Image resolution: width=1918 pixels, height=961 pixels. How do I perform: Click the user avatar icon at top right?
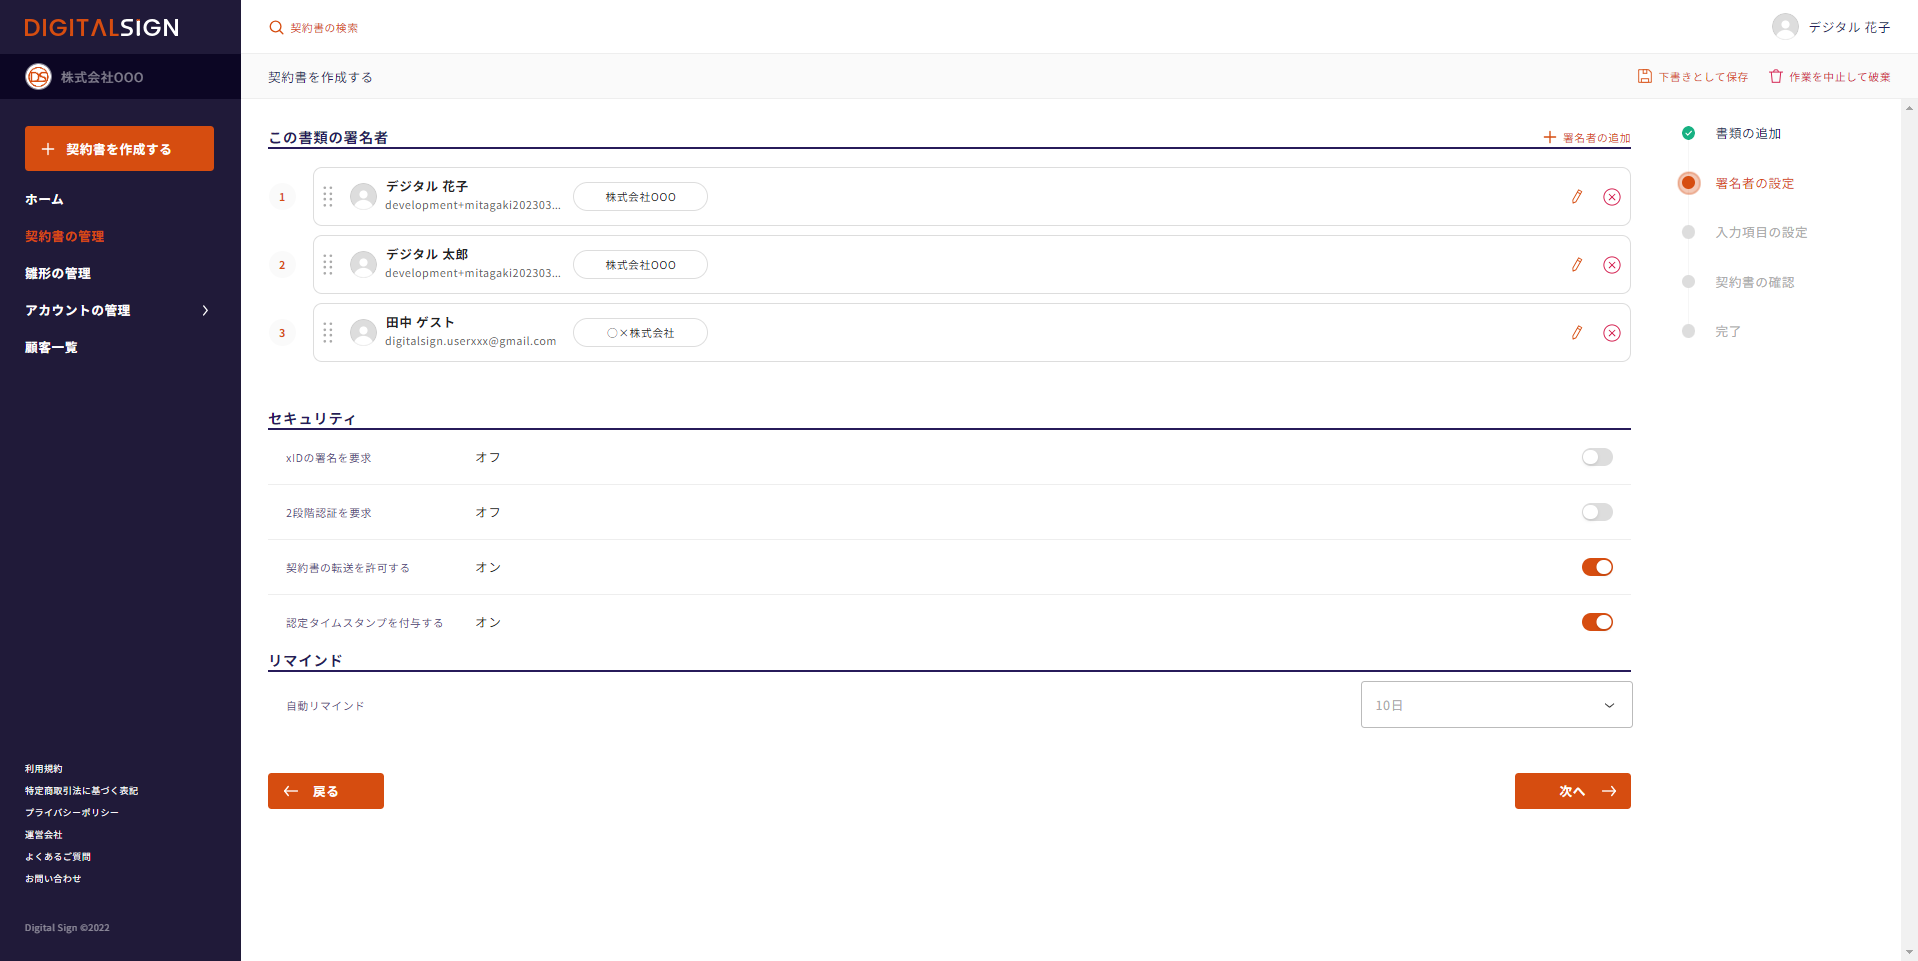(x=1785, y=27)
